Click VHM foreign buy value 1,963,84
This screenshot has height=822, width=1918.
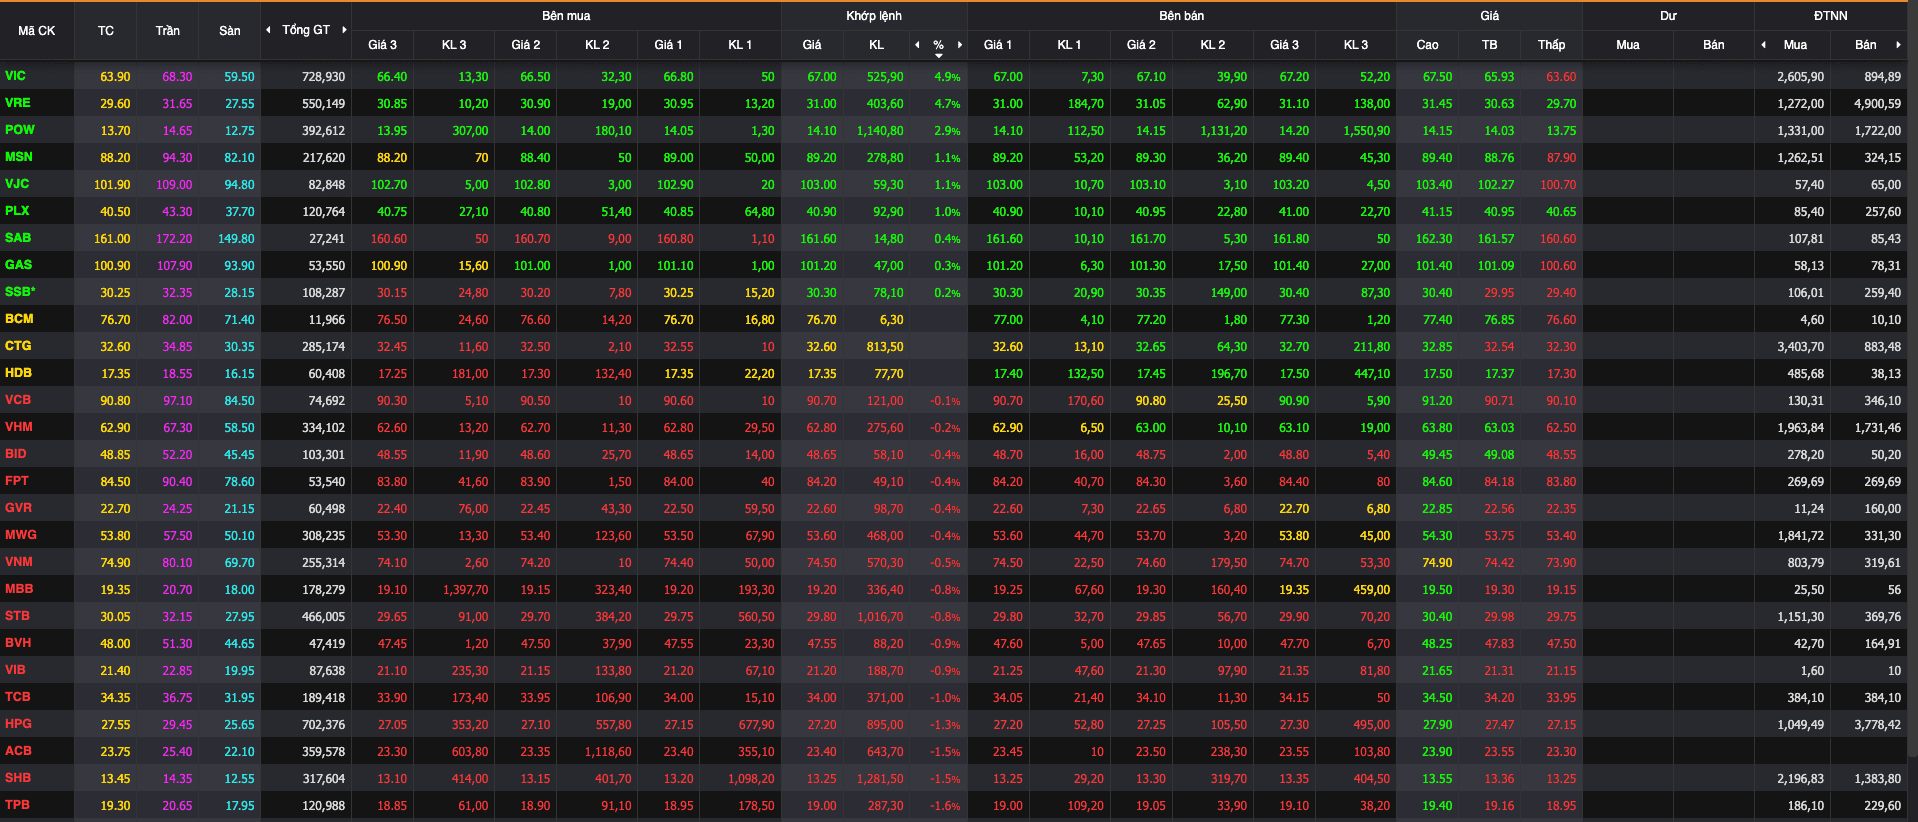click(1800, 428)
